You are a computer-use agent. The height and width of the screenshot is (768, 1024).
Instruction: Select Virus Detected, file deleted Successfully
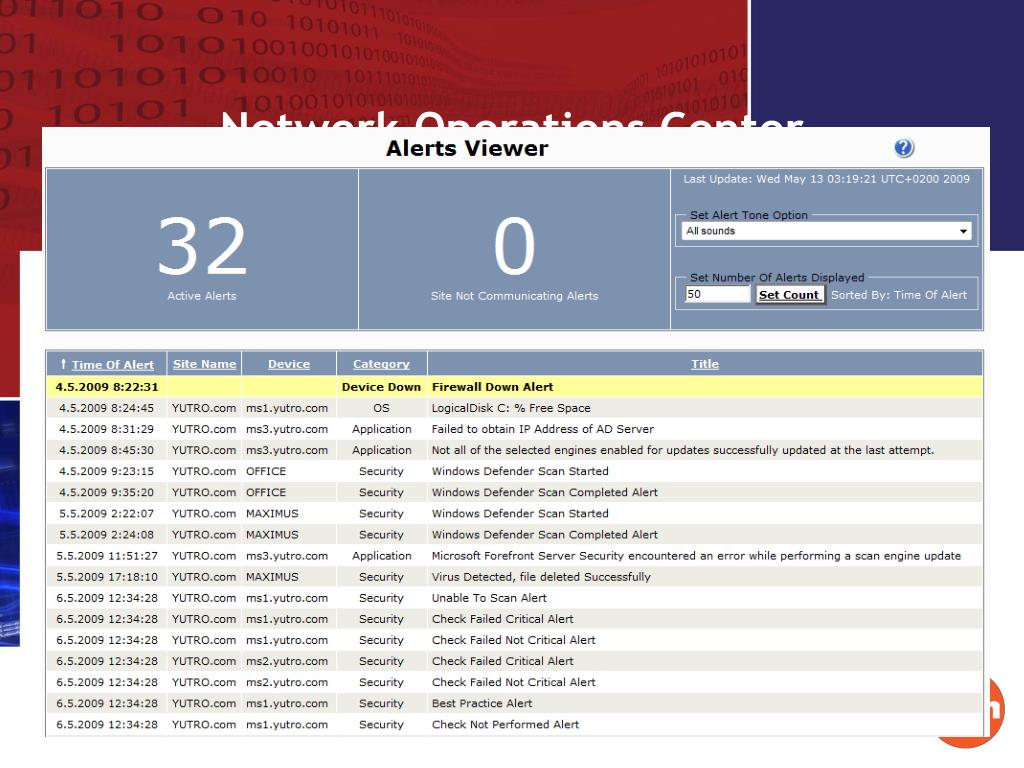click(x=541, y=577)
